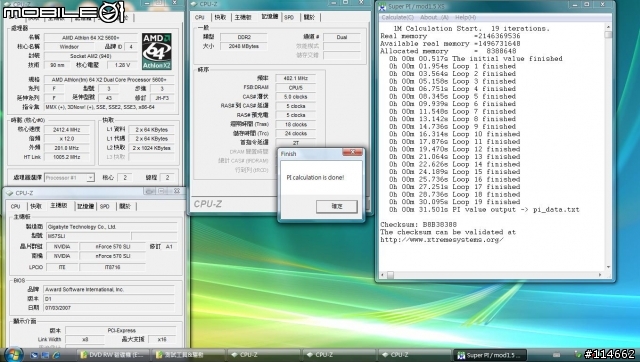The image size is (640, 362).
Task: Click 'Gigabyte Technology Co., Ltd.' manufacturer field
Action: 111,227
